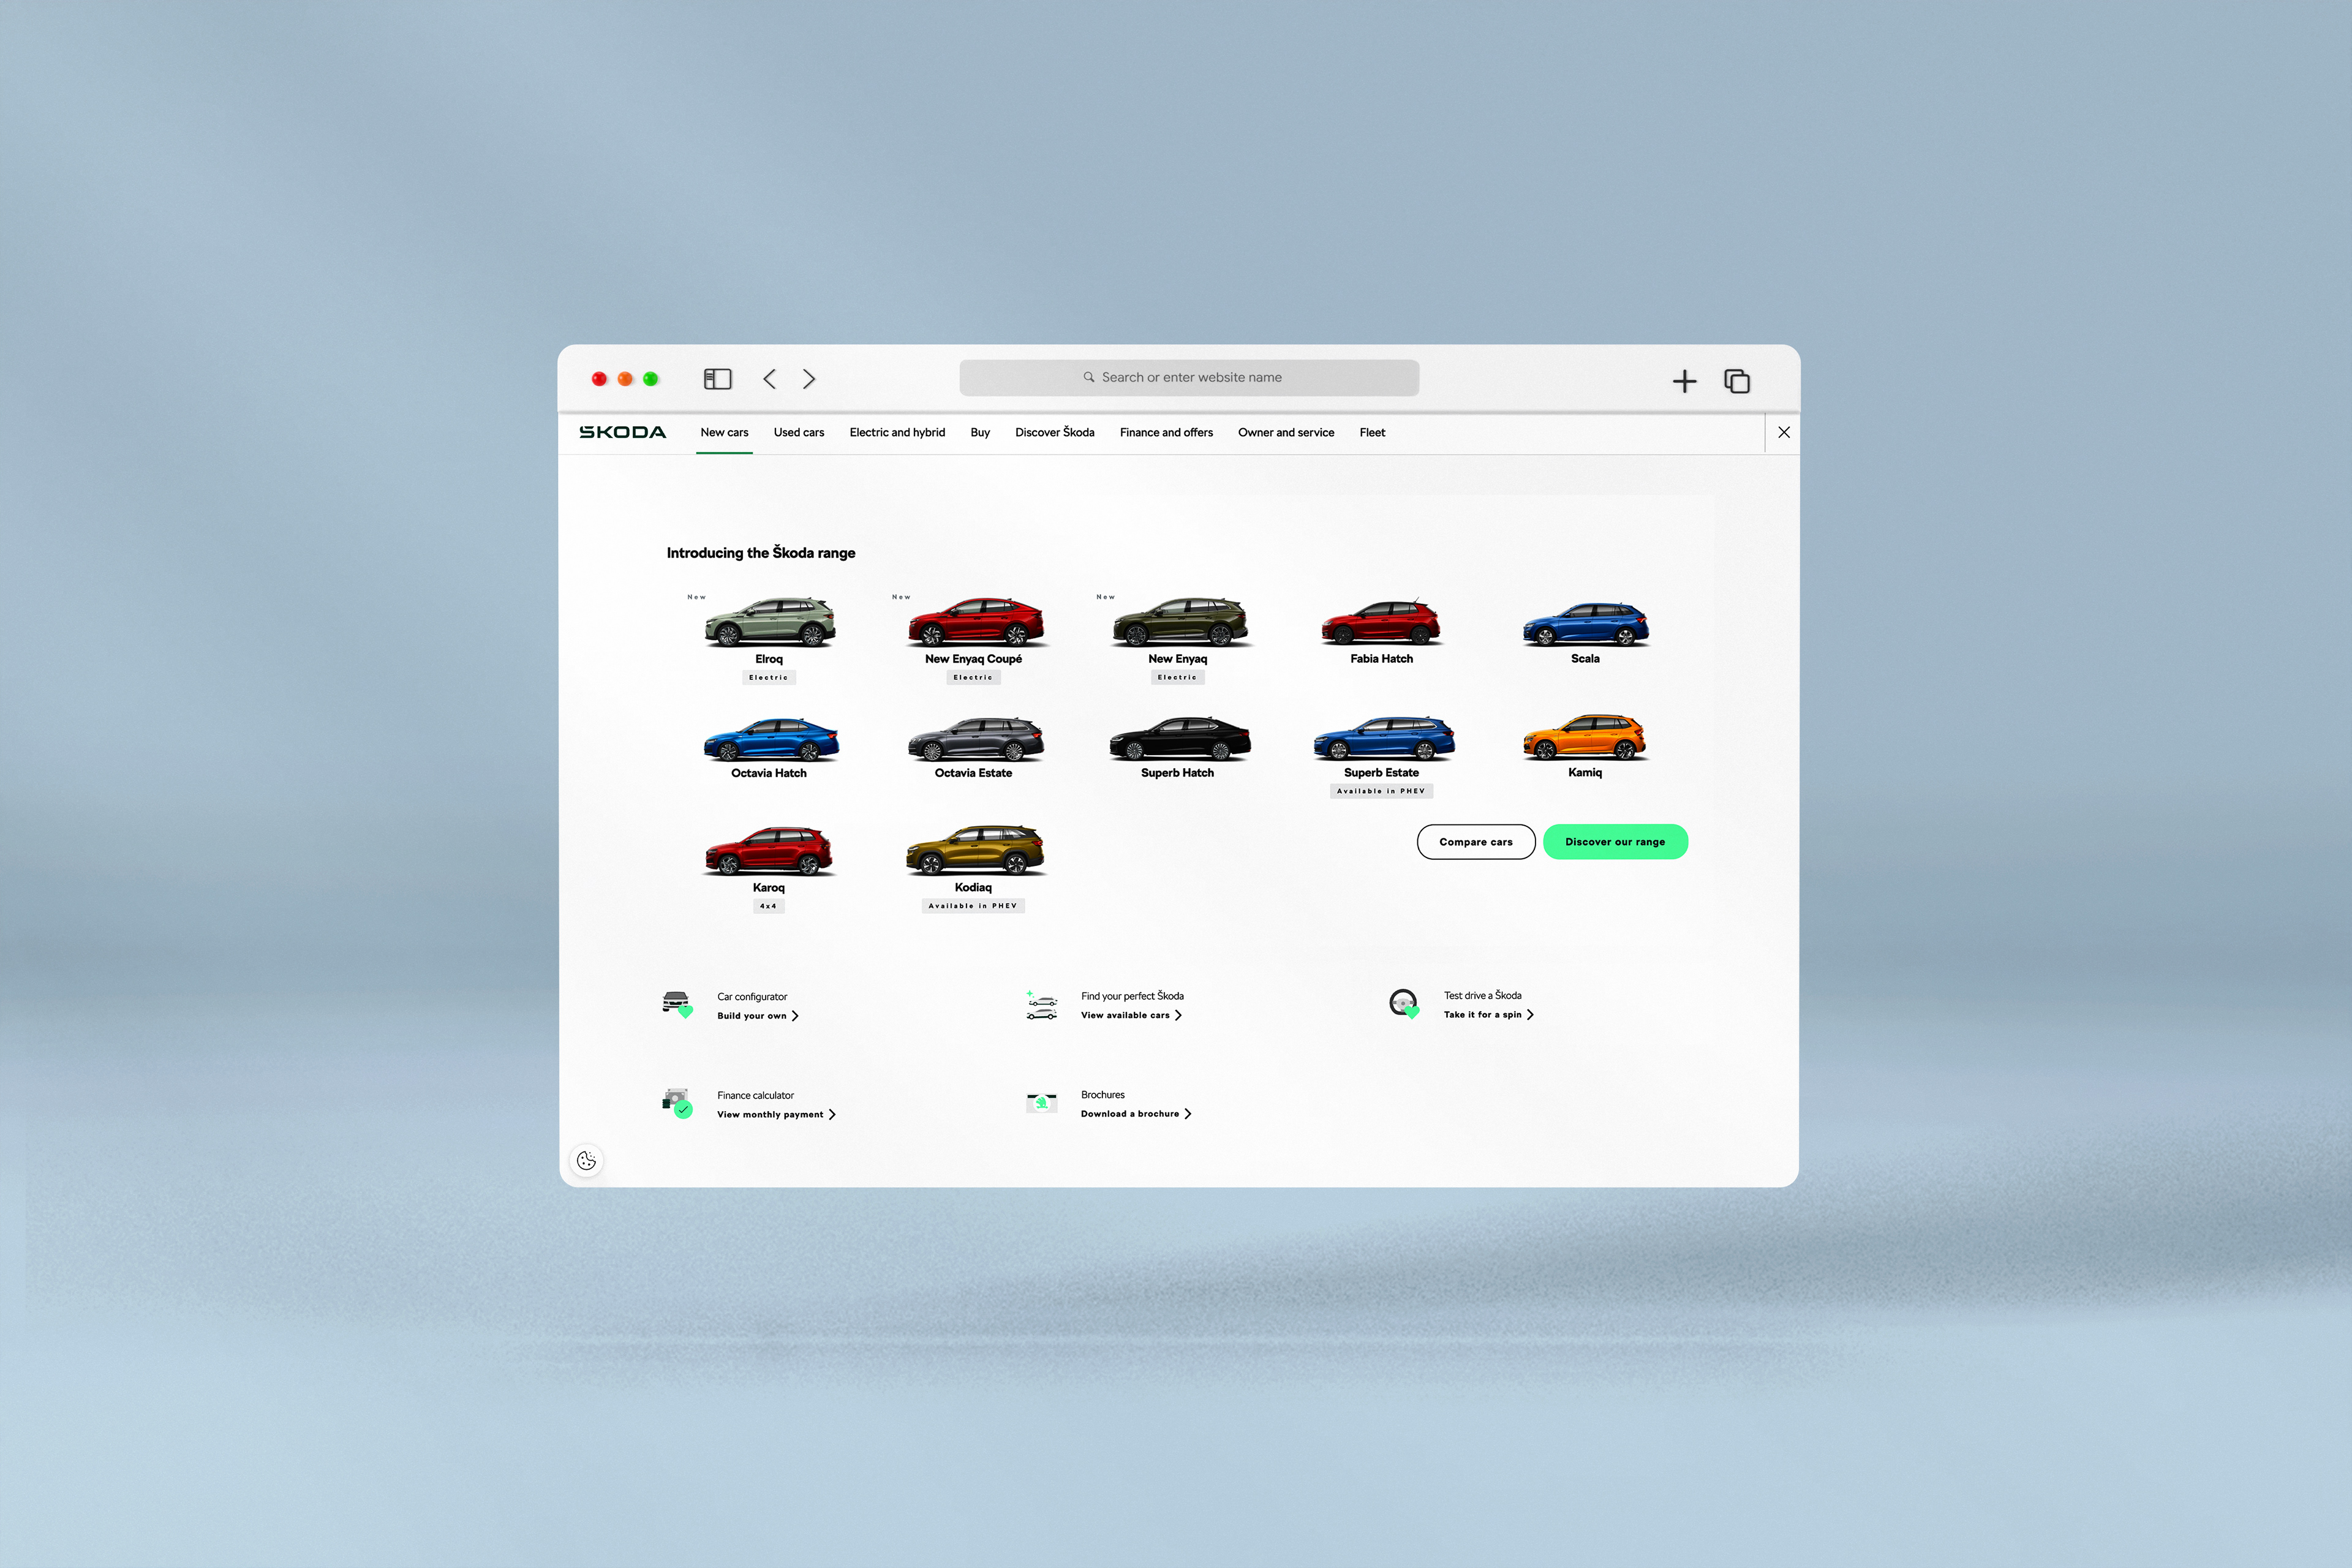Toggle the browser sidebar icon
Image resolution: width=2352 pixels, height=1568 pixels.
(717, 379)
